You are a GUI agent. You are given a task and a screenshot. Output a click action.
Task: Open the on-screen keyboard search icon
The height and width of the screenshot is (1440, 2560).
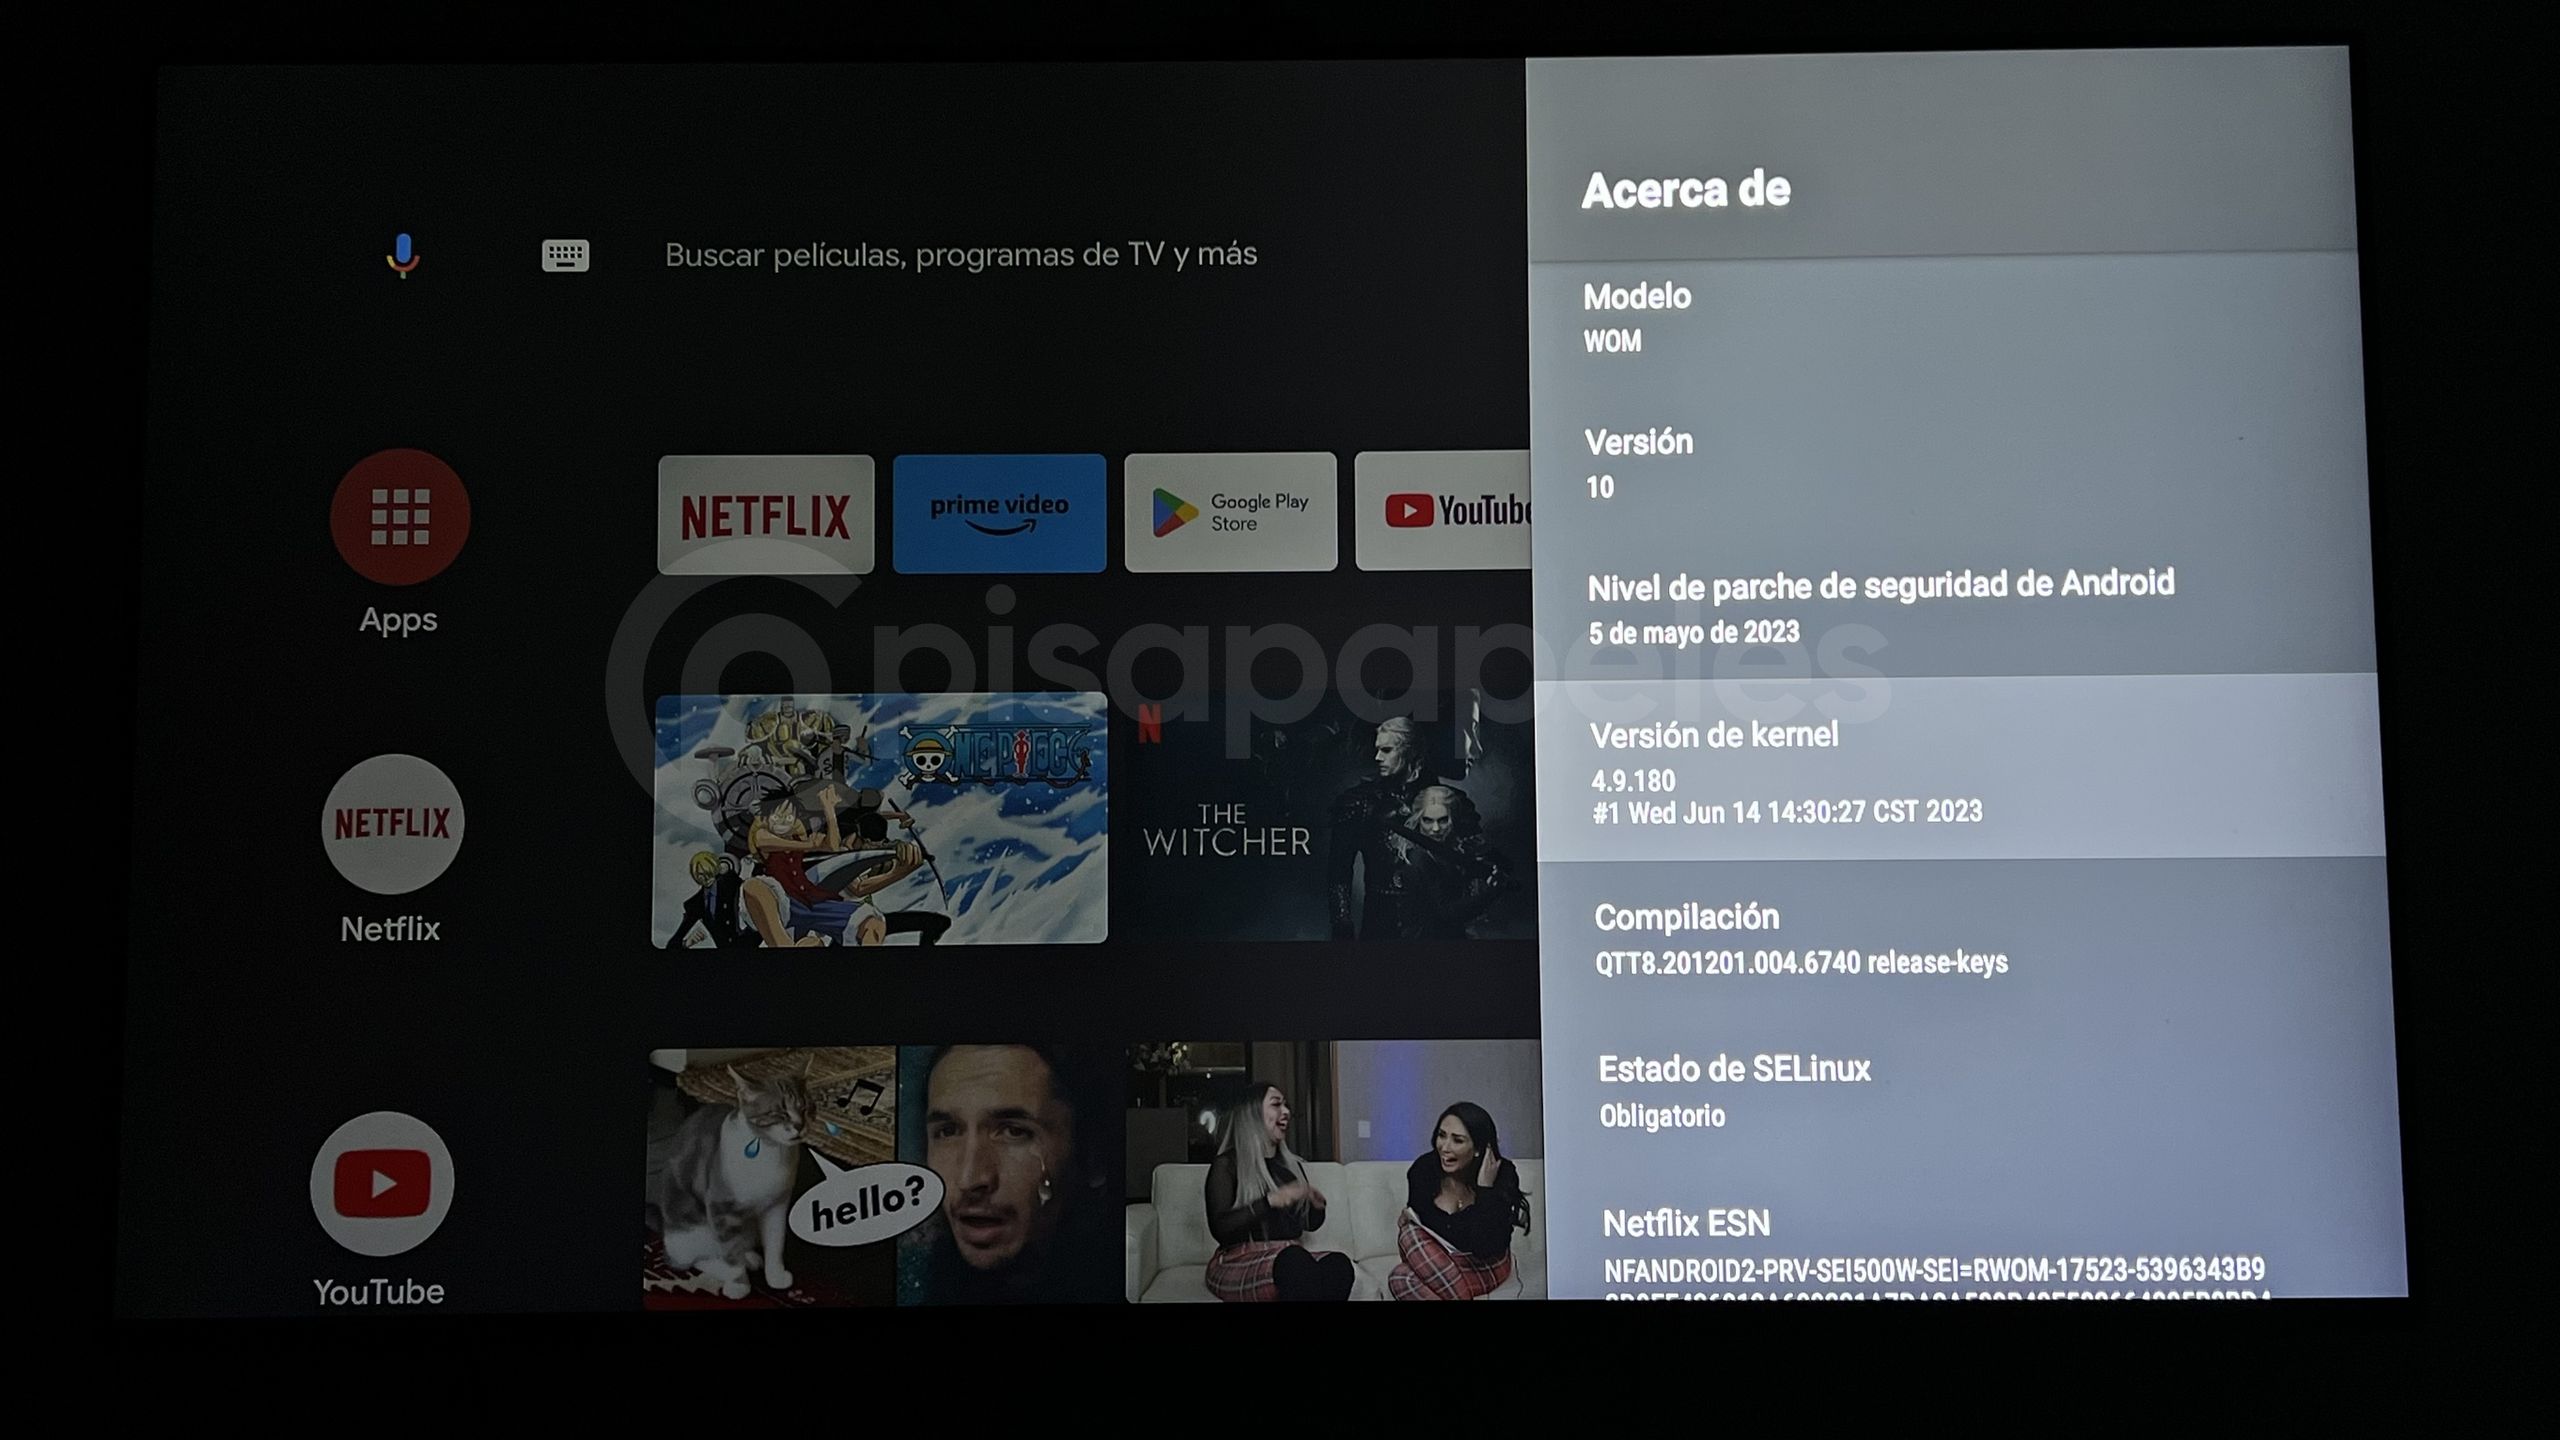(x=565, y=255)
